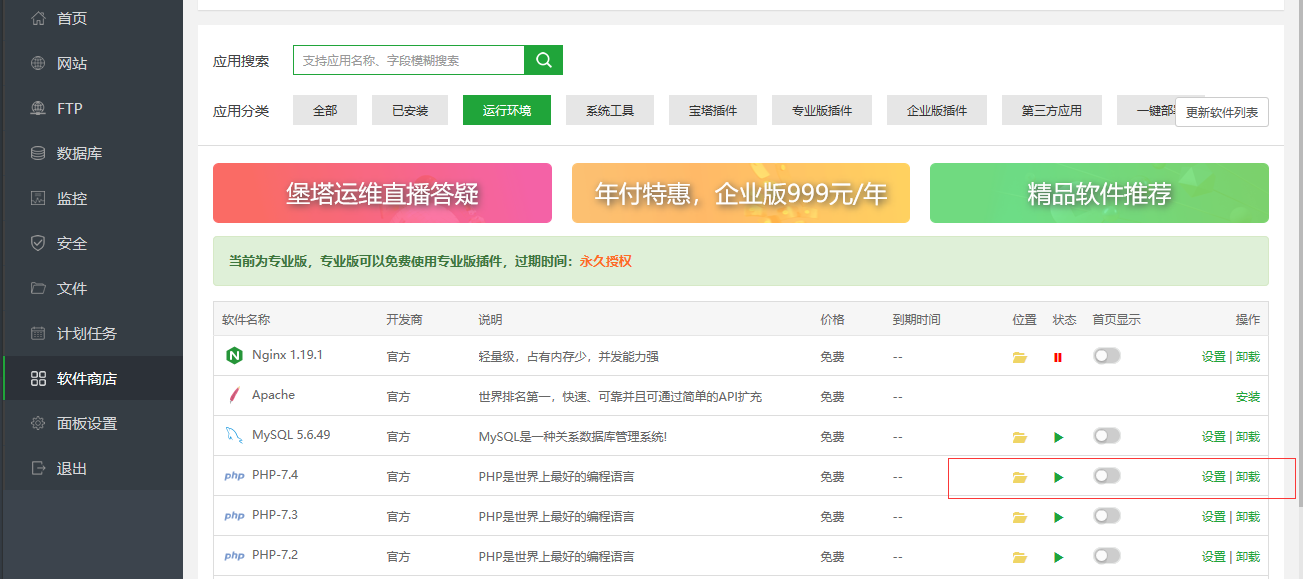Image resolution: width=1303 pixels, height=579 pixels.
Task: Click 设置 for PHP-7.4
Action: tap(1214, 477)
